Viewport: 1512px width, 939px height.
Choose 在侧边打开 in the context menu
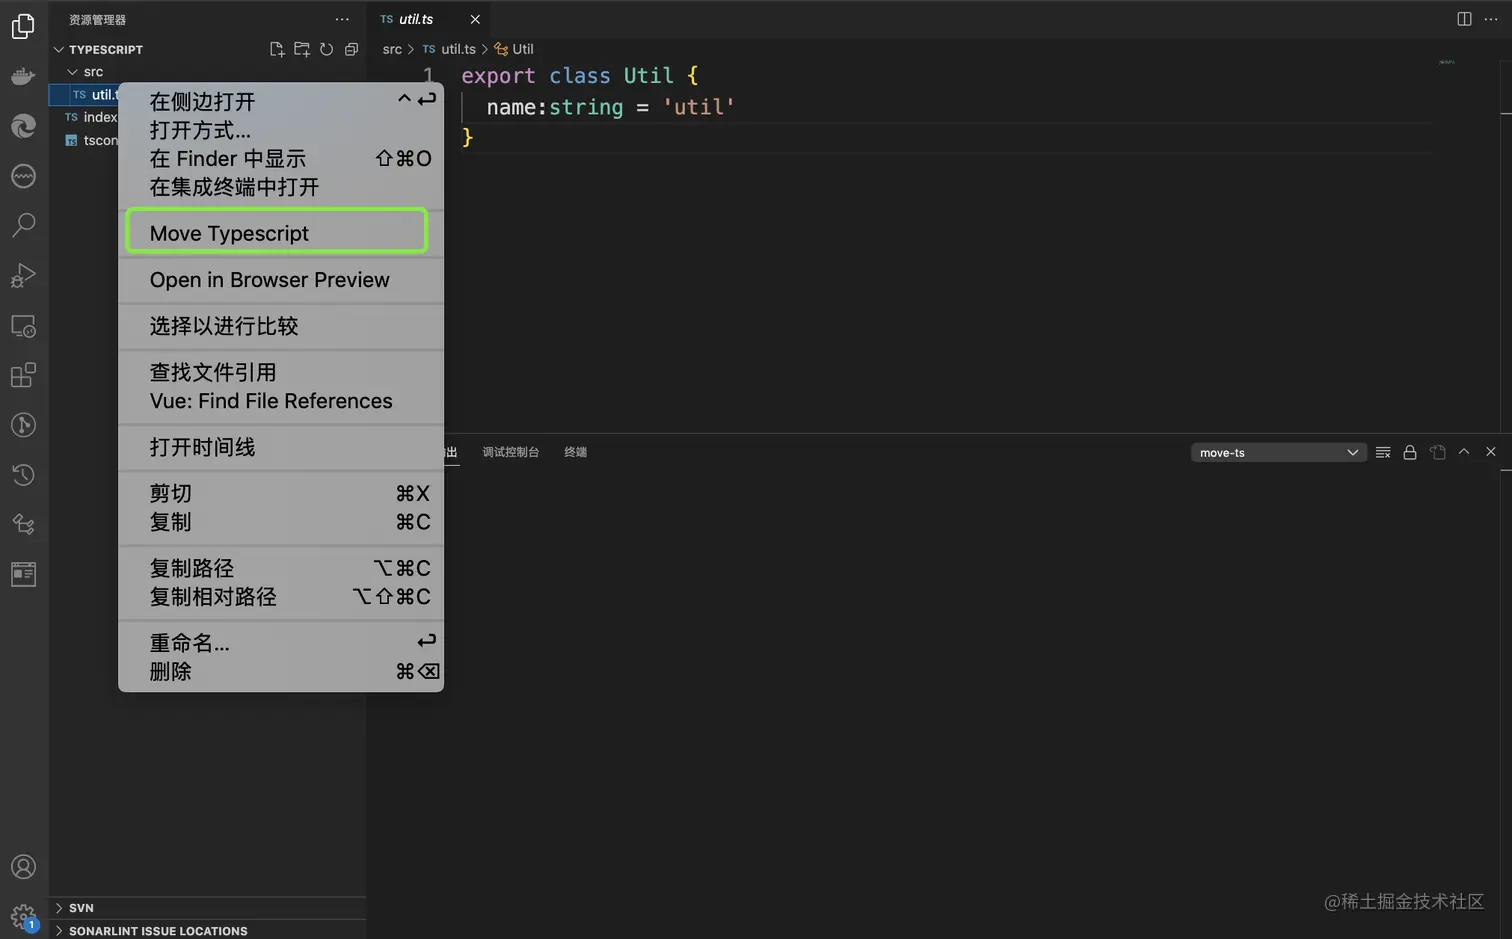[x=281, y=102]
